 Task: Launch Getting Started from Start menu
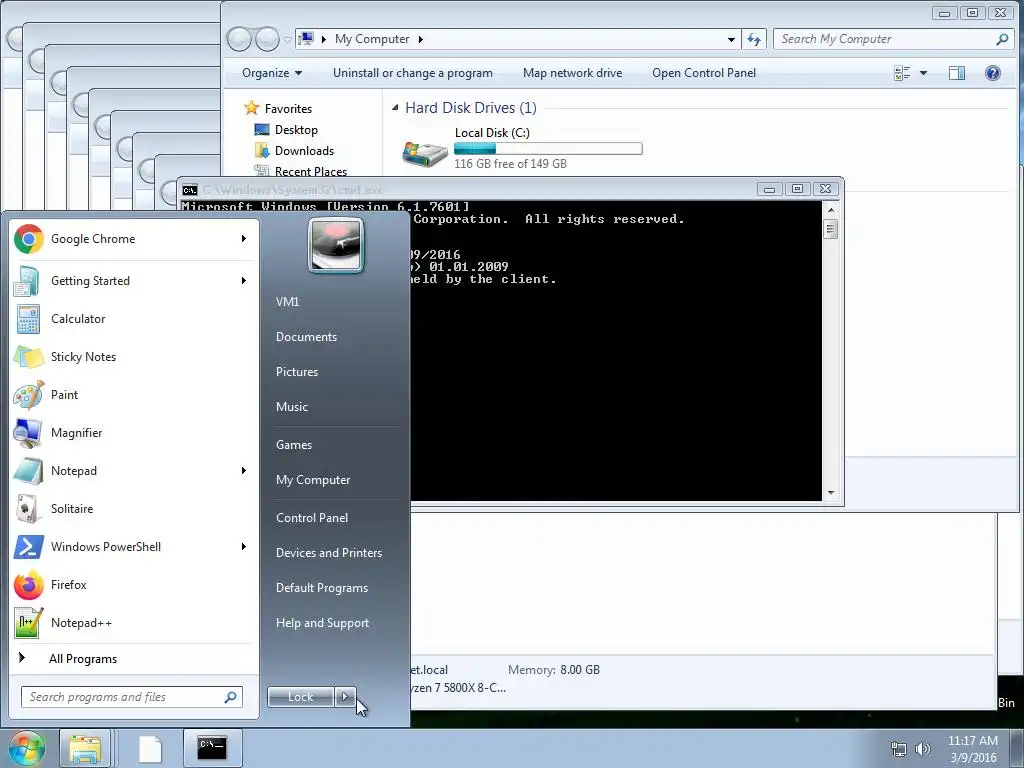pos(131,281)
